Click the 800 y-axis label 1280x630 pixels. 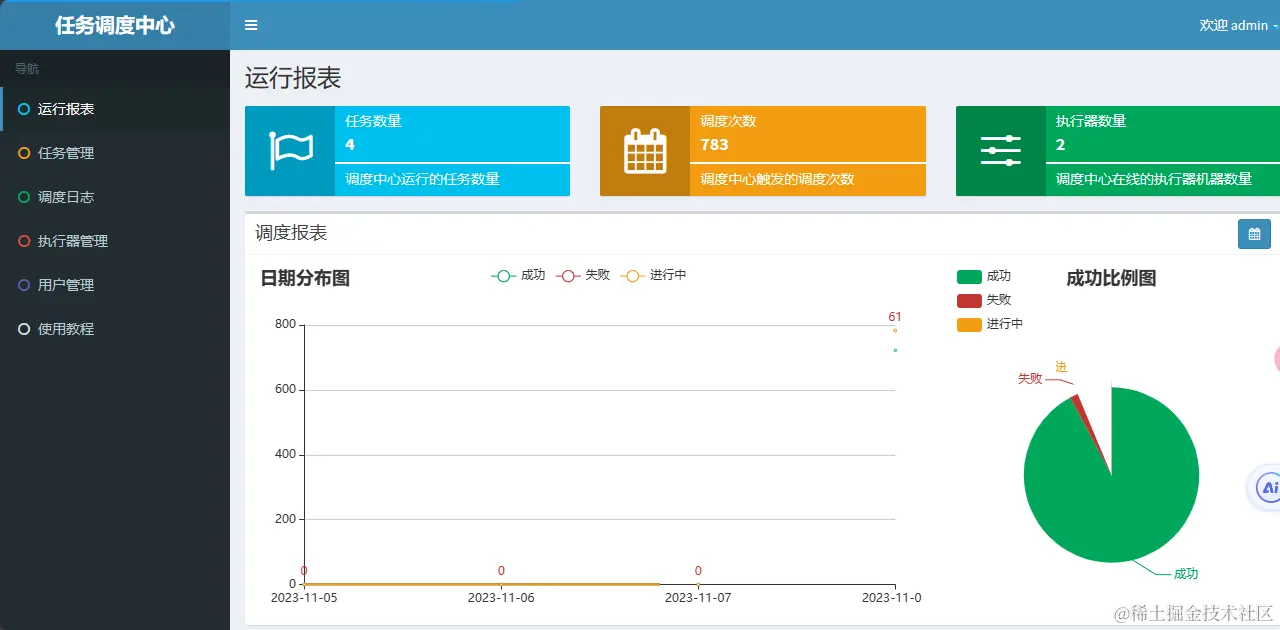click(x=285, y=324)
